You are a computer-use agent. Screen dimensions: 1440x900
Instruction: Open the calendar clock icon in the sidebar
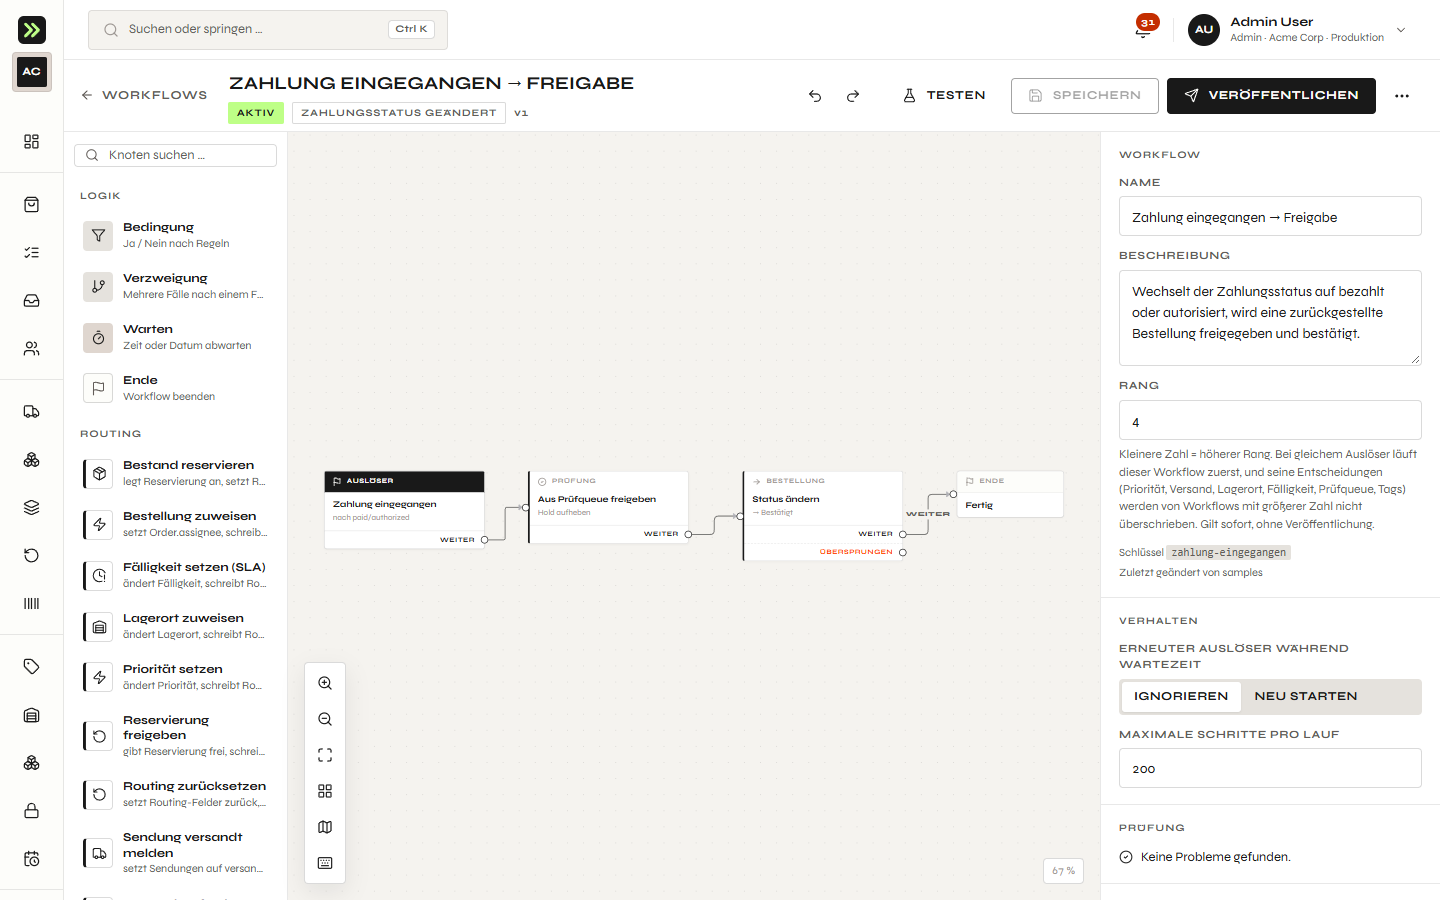tap(32, 859)
